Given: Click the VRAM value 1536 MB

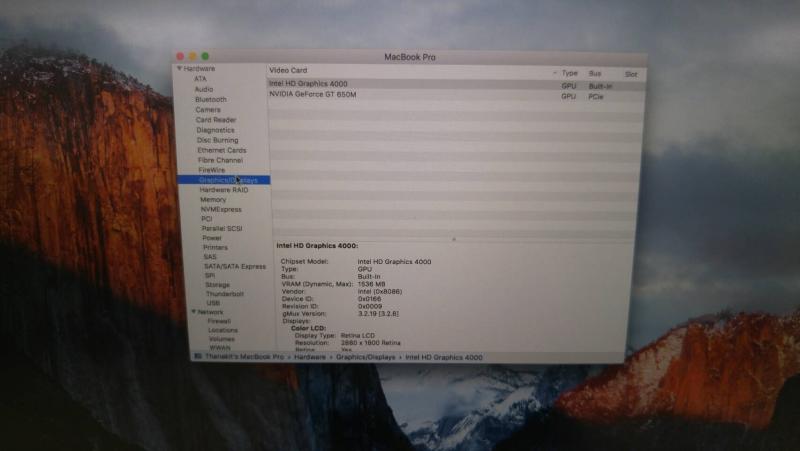Looking at the screenshot, I should point(371,284).
